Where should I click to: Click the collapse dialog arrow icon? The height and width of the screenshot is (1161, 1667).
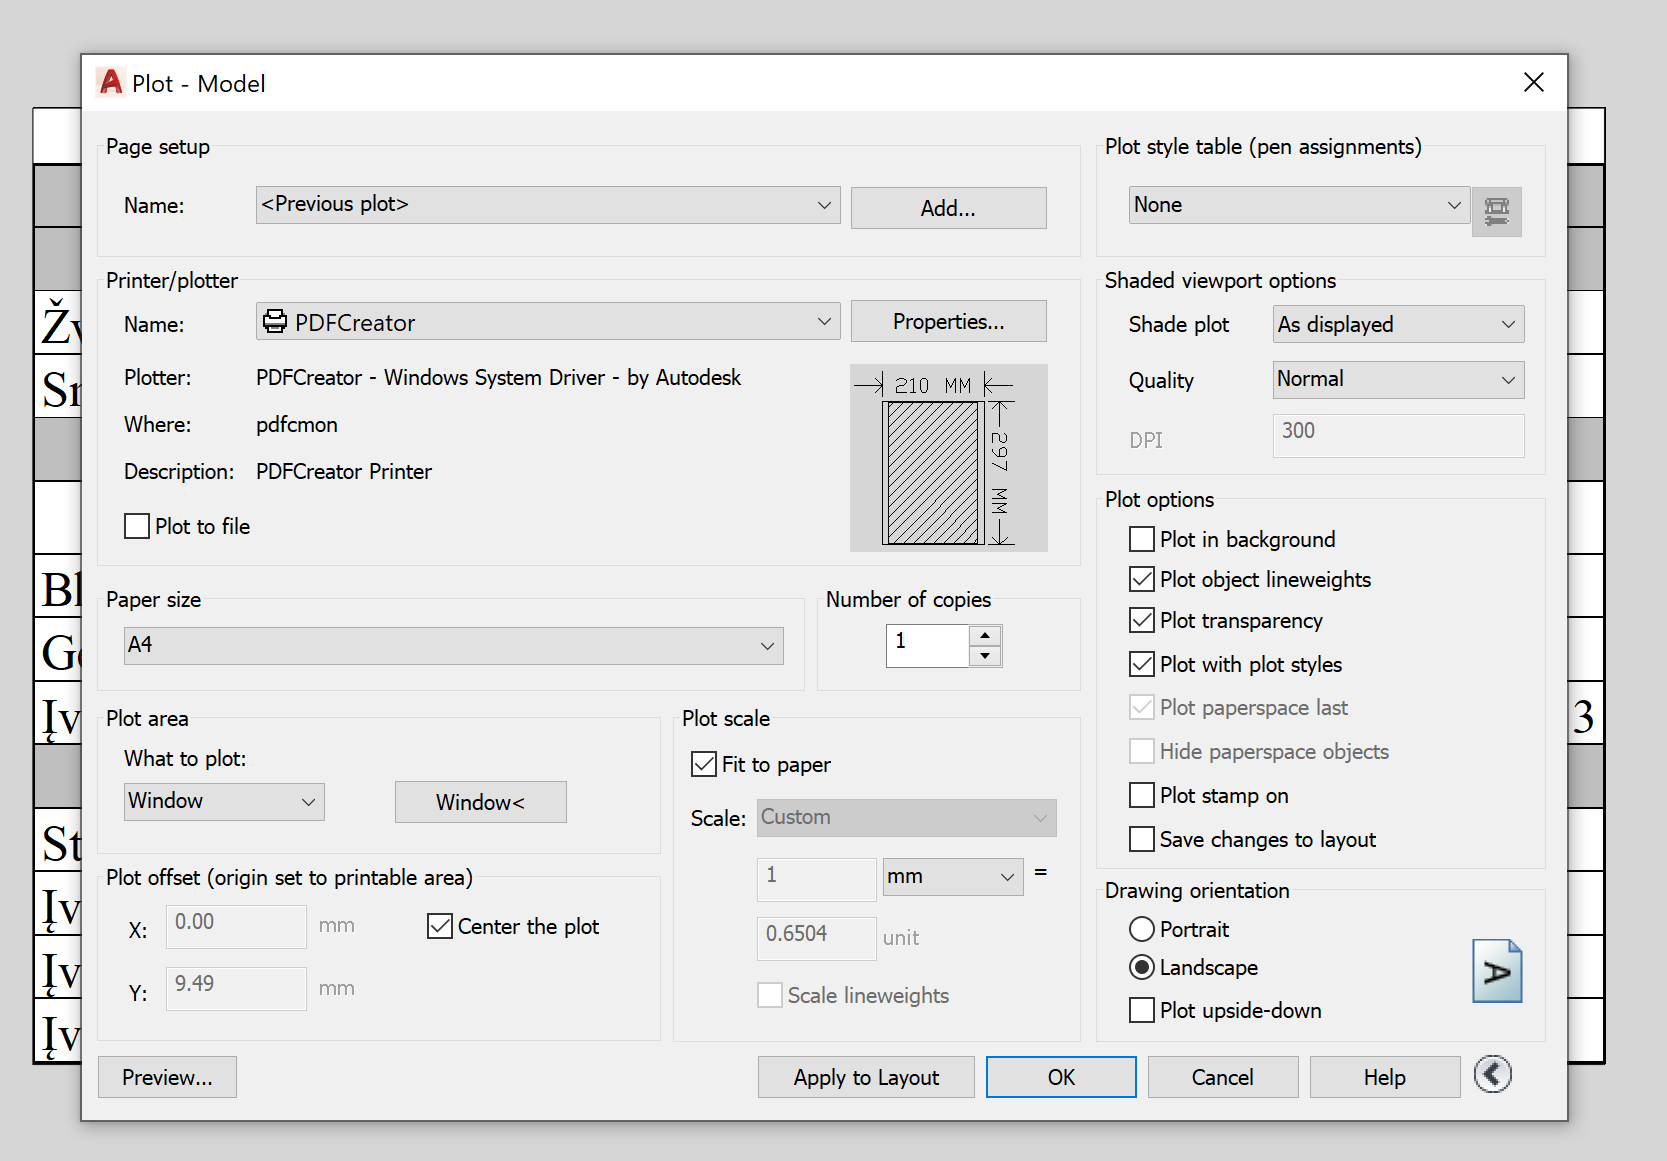pos(1492,1075)
